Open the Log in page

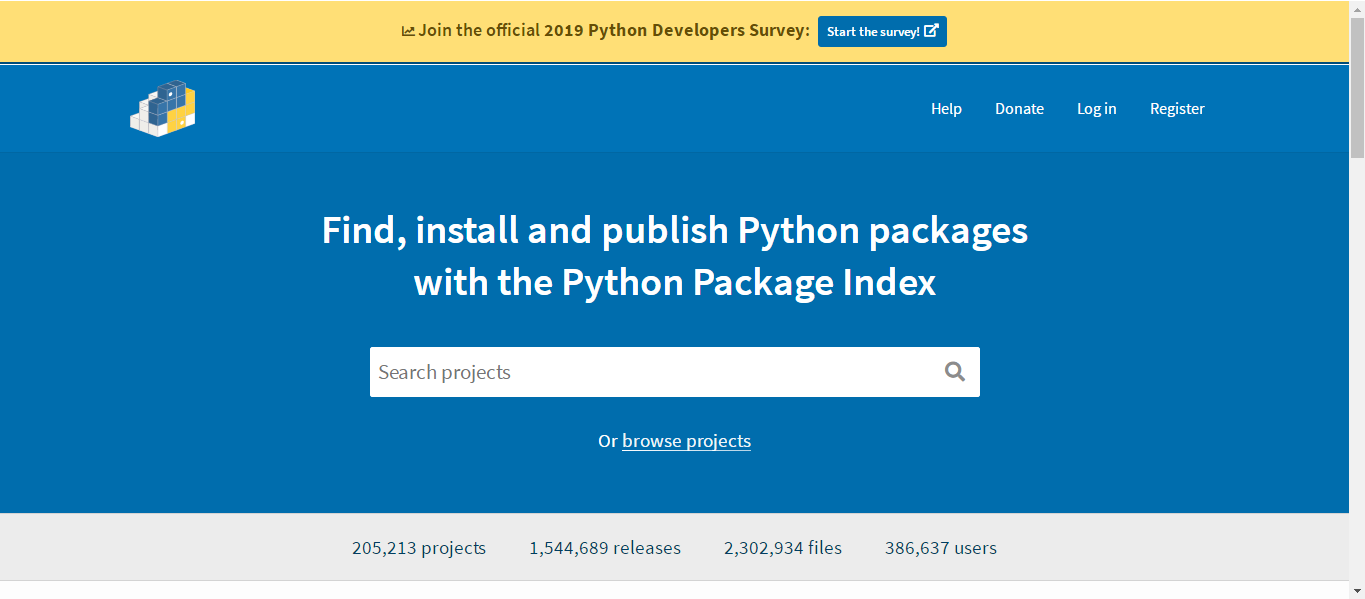tap(1096, 109)
